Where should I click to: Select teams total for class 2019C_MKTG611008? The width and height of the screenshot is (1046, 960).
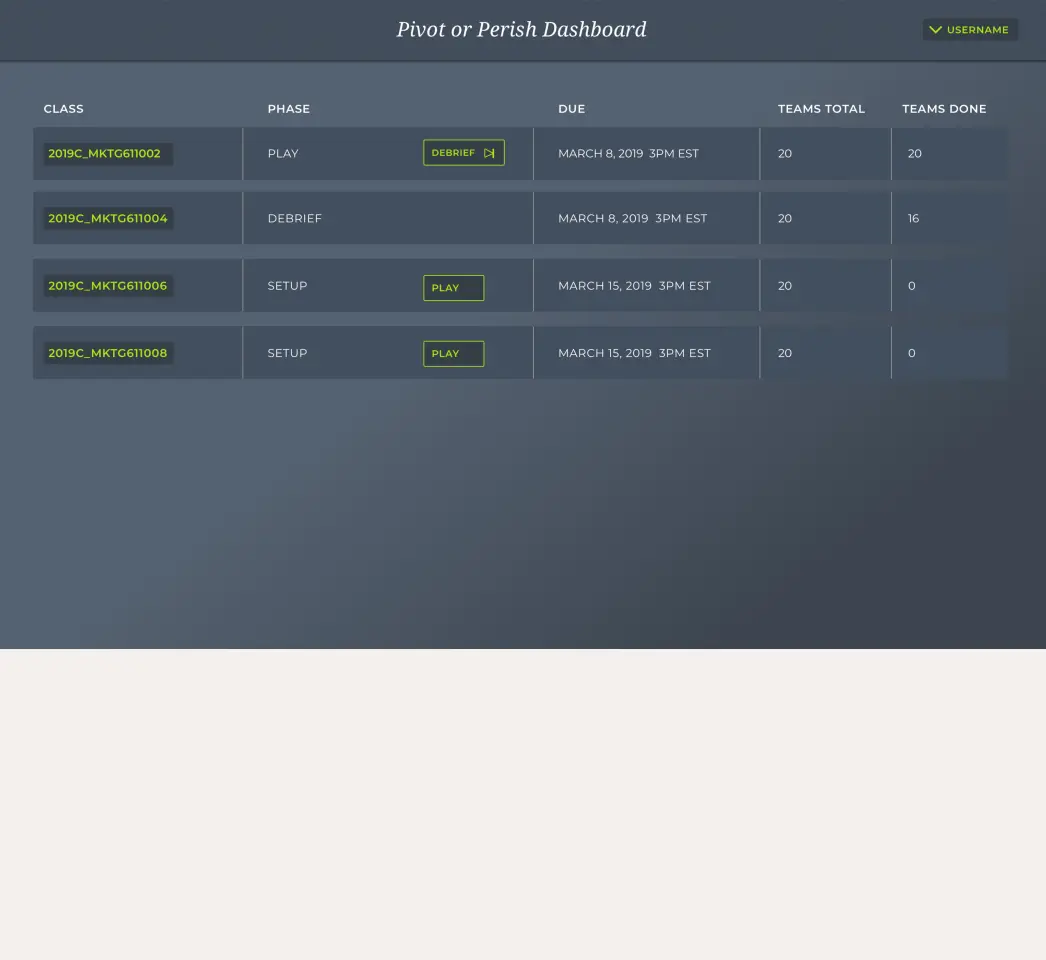pos(785,353)
